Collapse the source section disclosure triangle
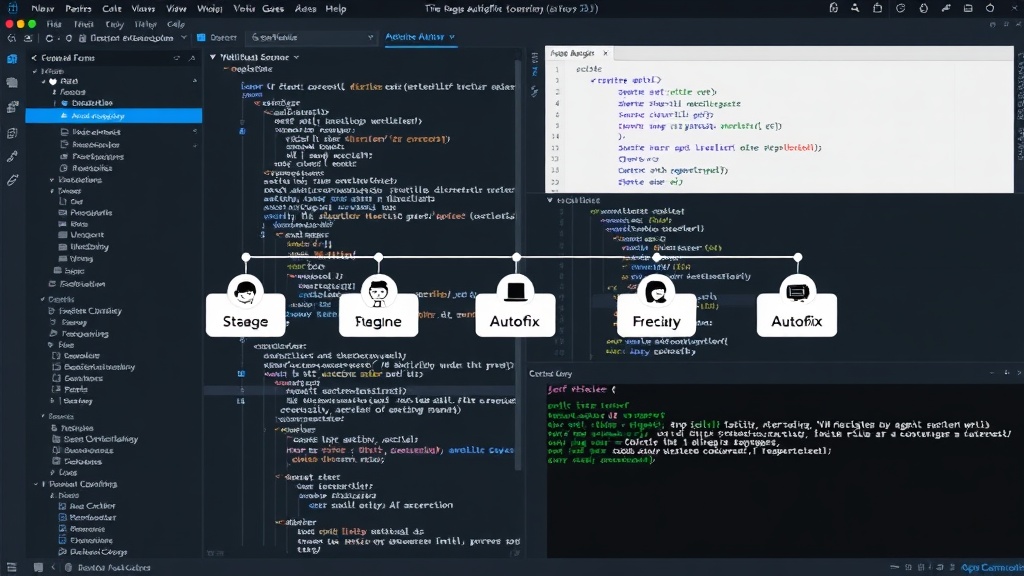Image resolution: width=1024 pixels, height=576 pixels. click(213, 57)
